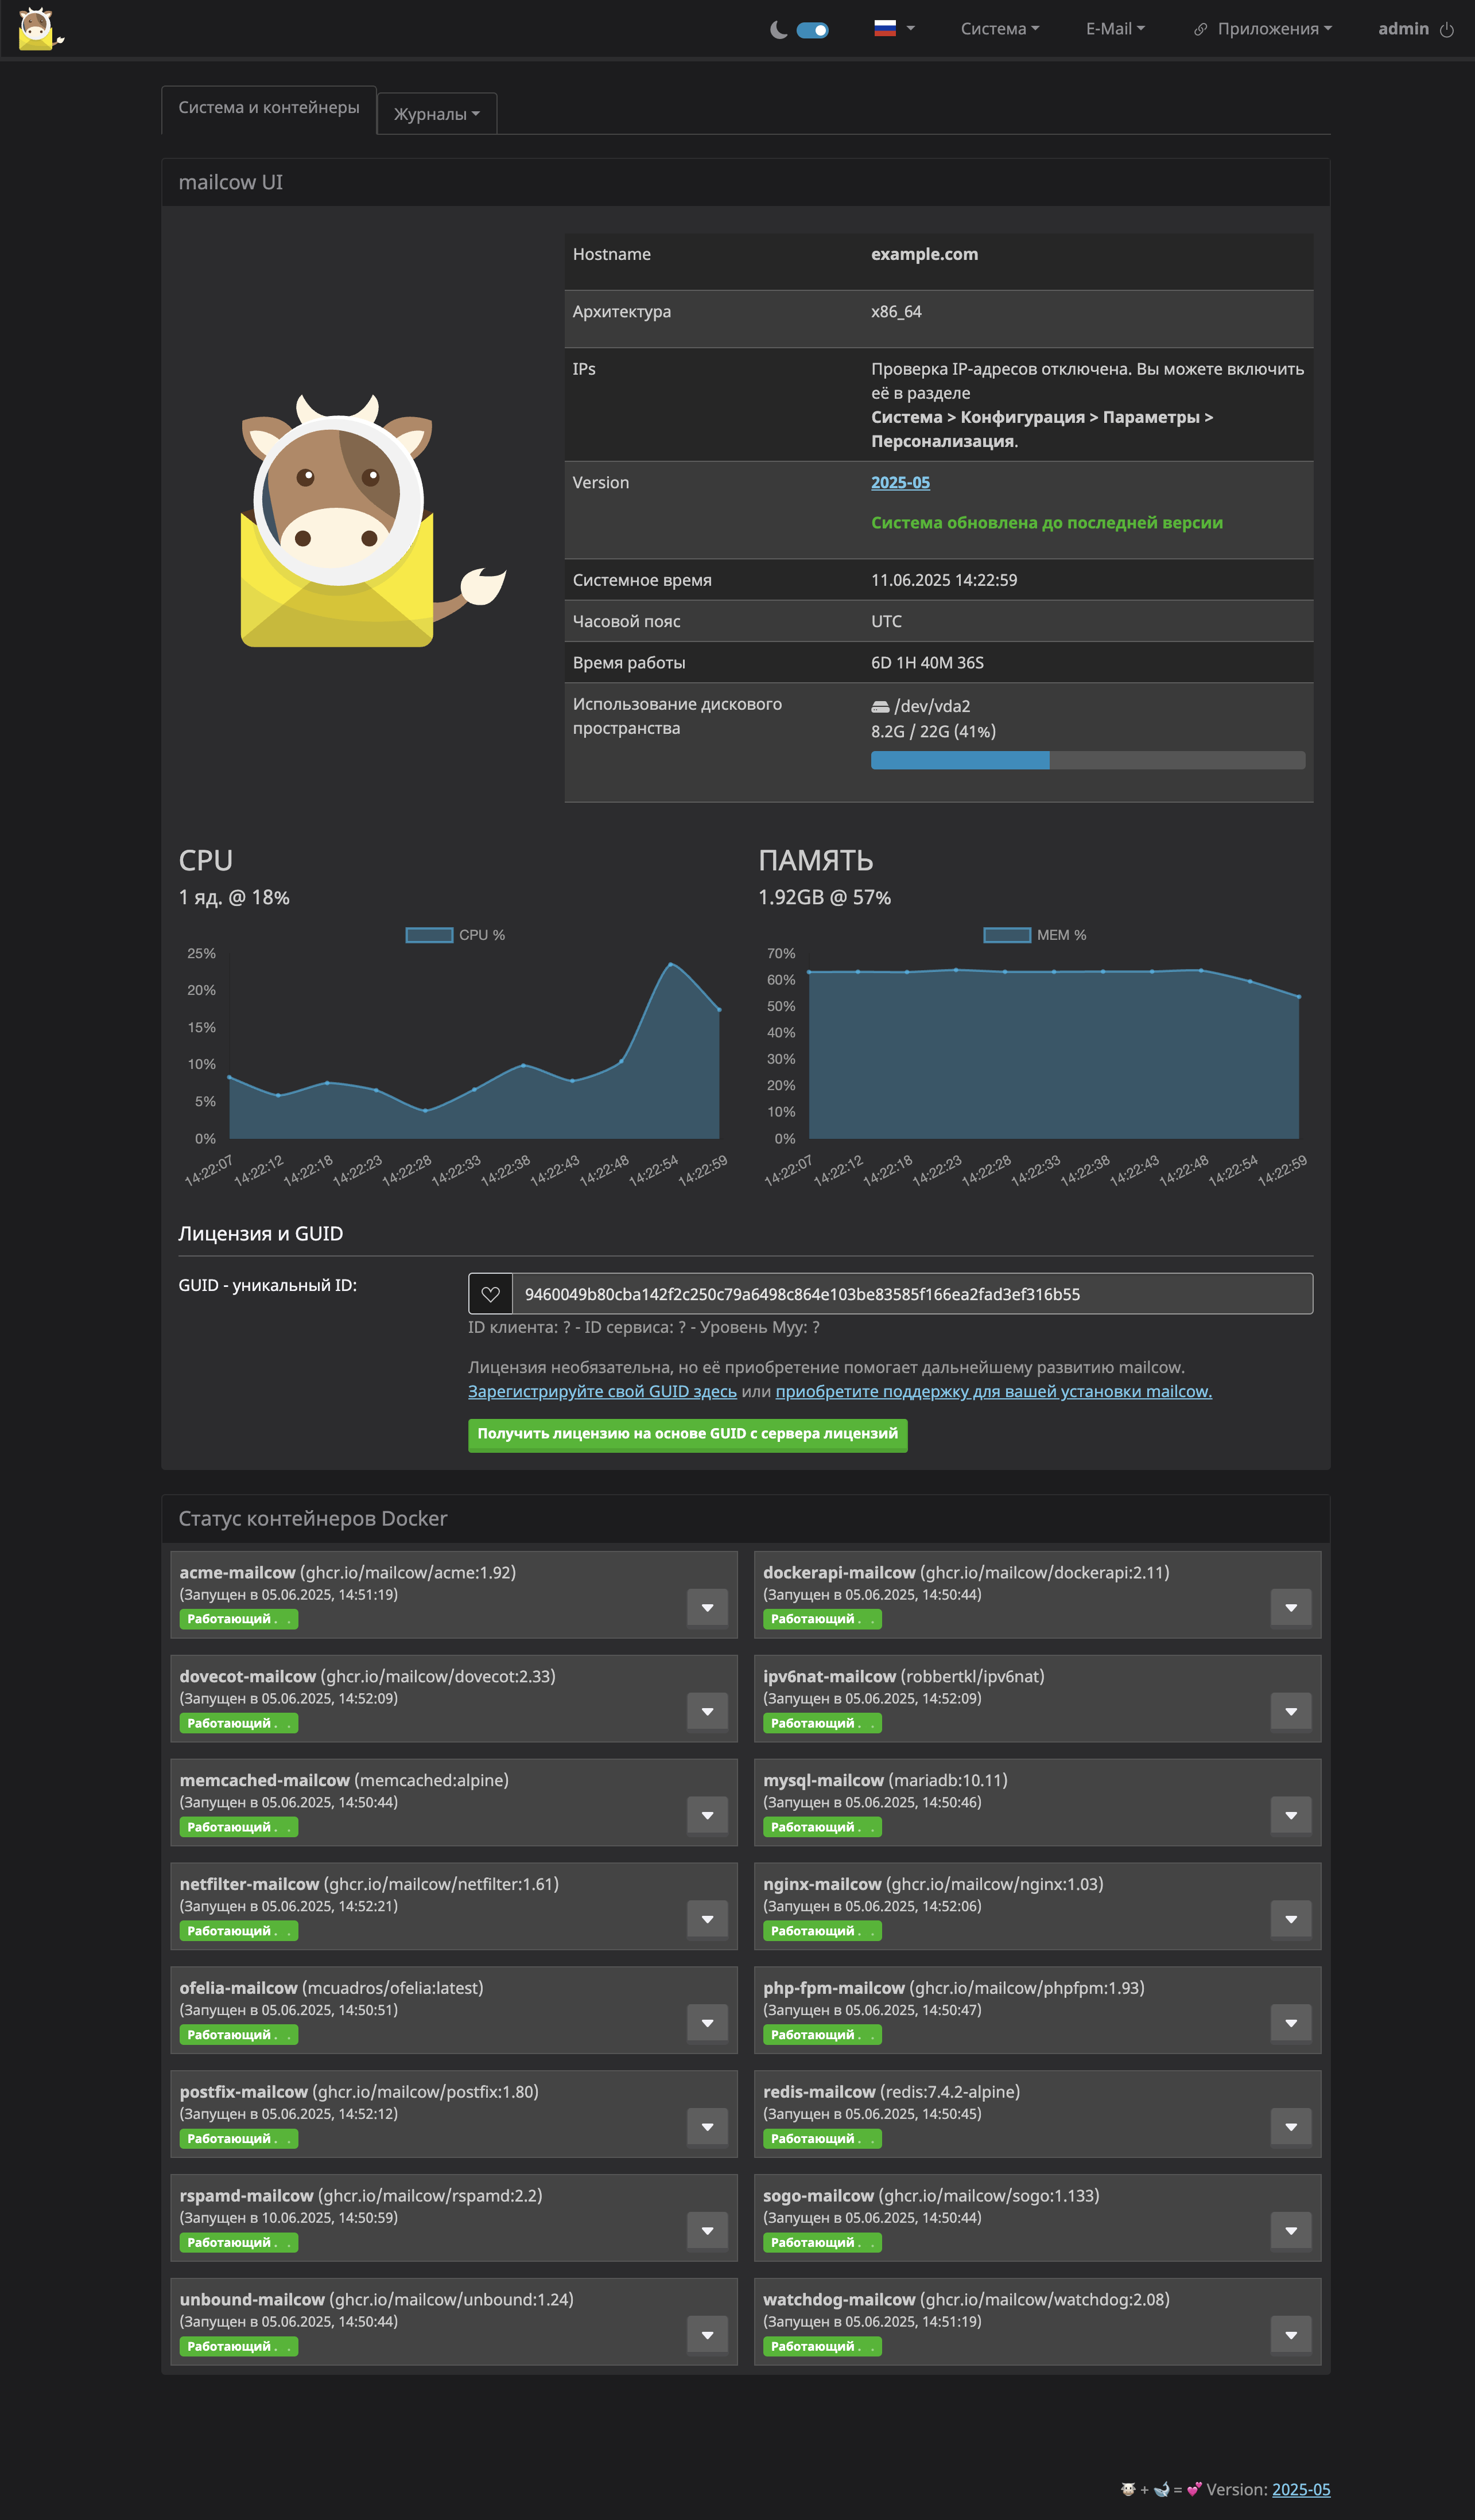
Task: Click sogo-mailcow Работающий status badge
Action: 822,2243
